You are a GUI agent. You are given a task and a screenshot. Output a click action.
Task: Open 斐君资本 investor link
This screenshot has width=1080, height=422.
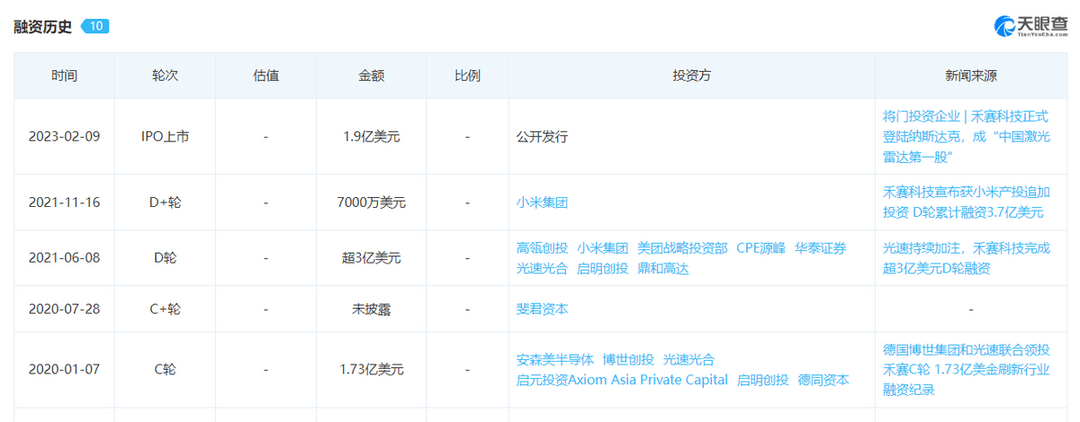(542, 309)
